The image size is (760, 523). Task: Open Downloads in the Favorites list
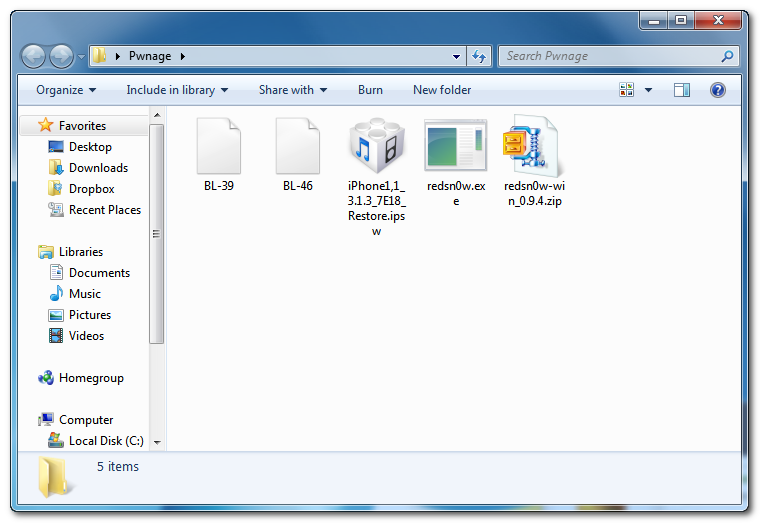pyautogui.click(x=97, y=168)
